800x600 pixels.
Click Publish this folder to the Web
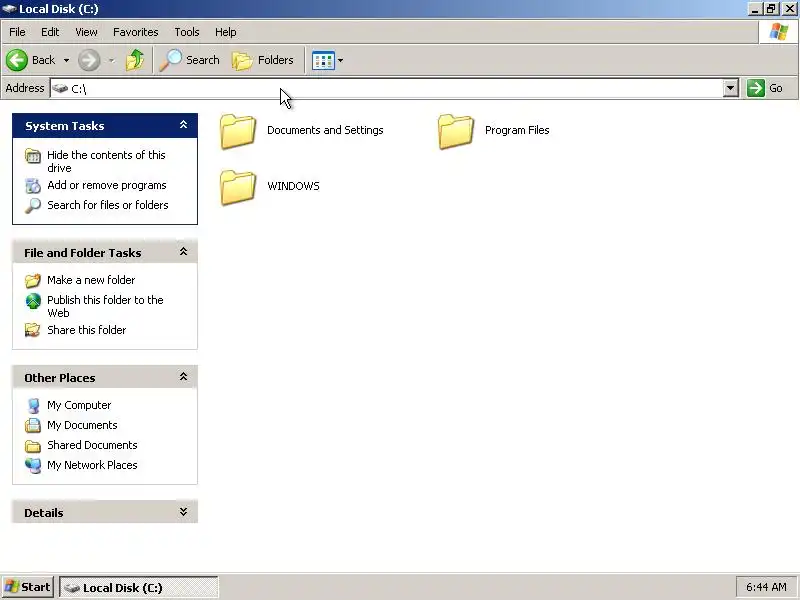click(105, 306)
